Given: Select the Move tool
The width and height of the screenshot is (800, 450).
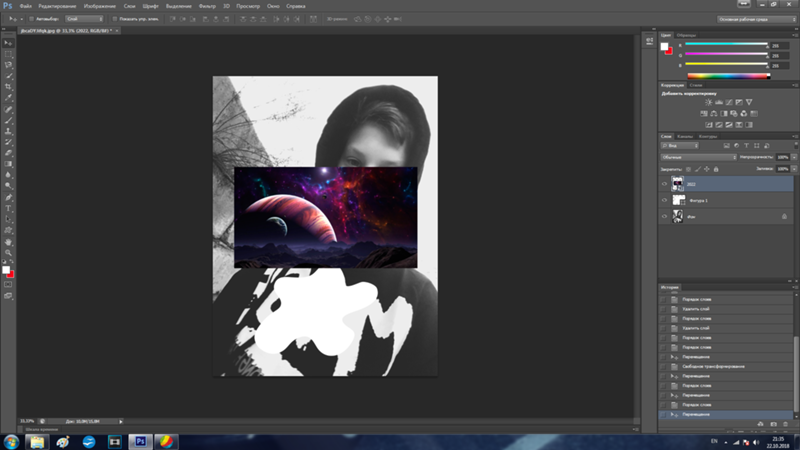Looking at the screenshot, I should tap(8, 43).
